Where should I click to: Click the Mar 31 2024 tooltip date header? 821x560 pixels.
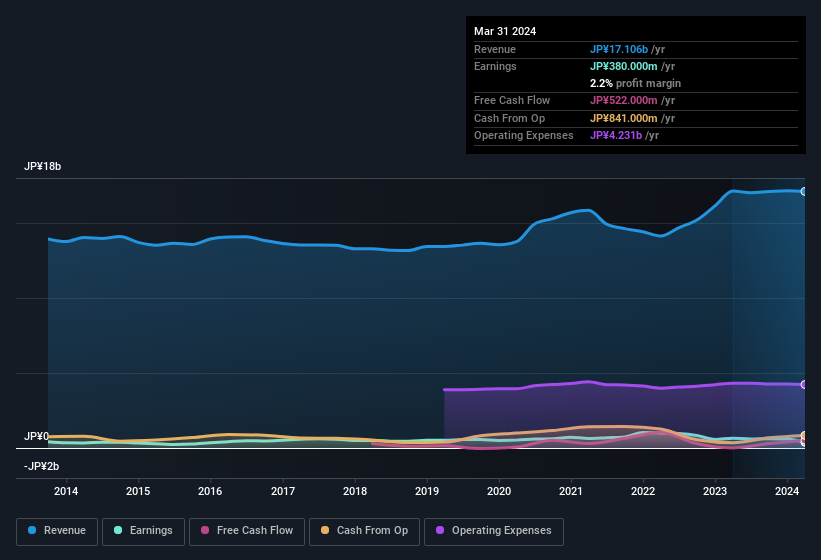[505, 31]
